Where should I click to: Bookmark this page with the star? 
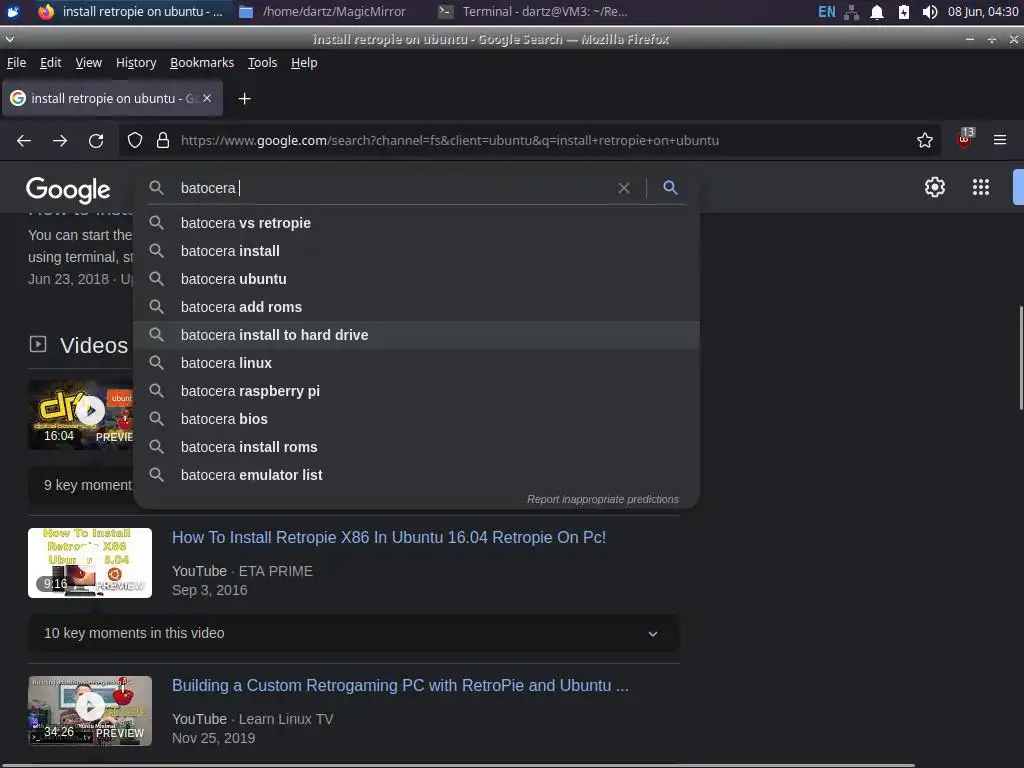pos(925,140)
